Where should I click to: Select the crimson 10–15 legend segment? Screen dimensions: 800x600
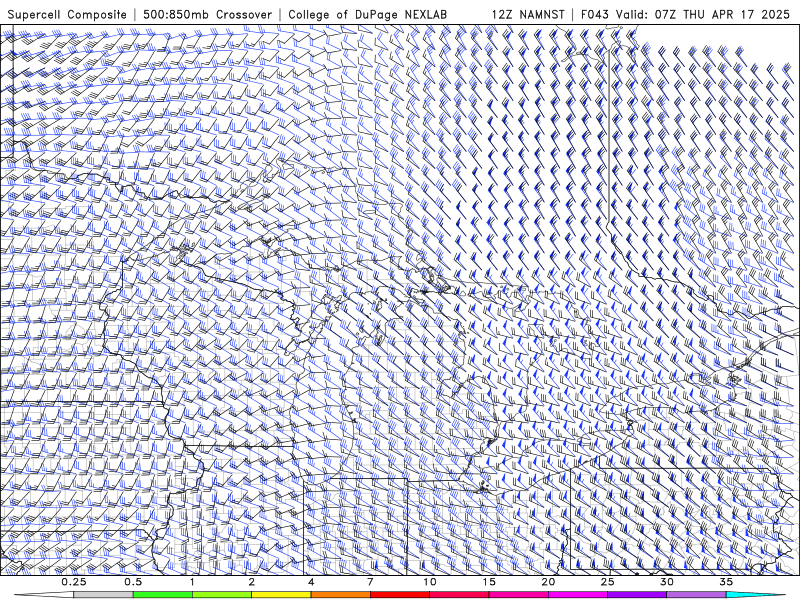[459, 595]
